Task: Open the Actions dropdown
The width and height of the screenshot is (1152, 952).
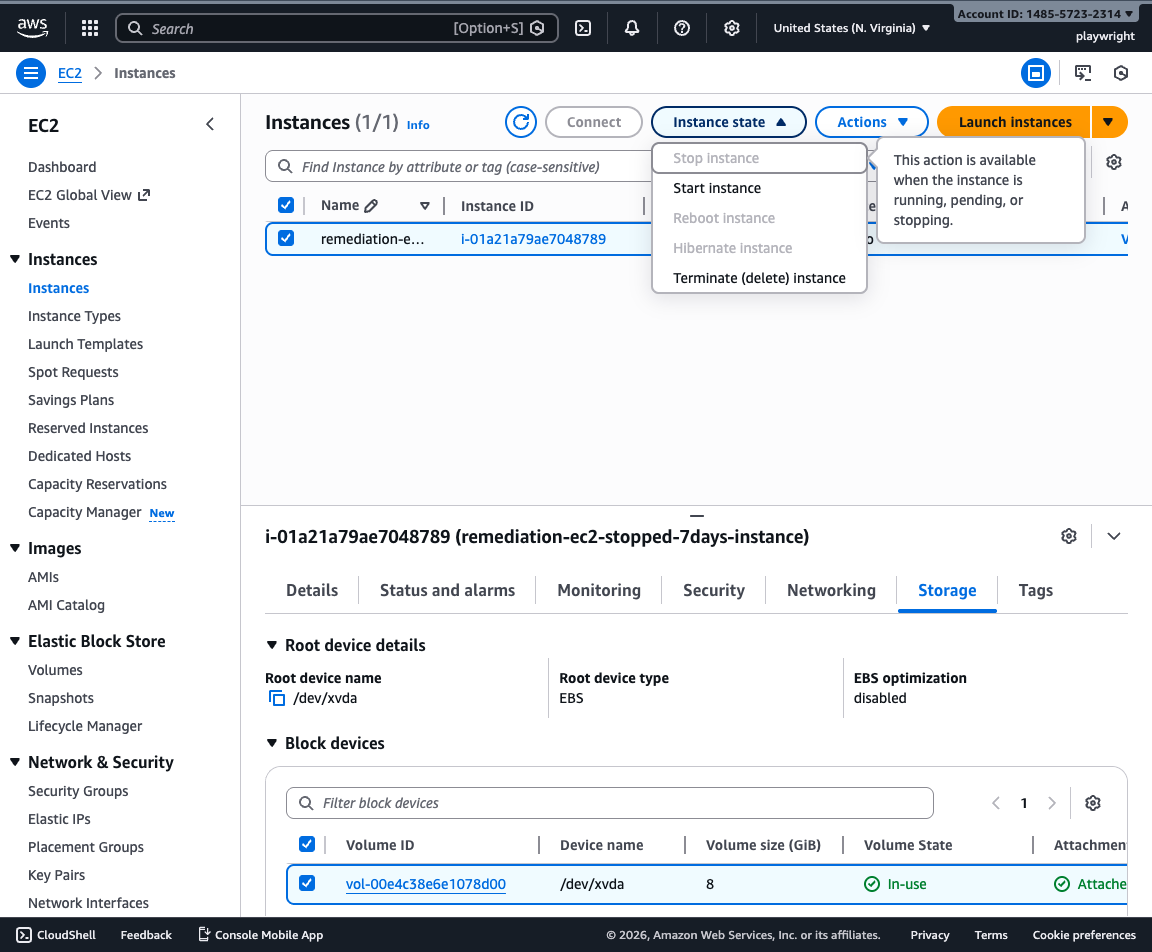Action: 871,121
